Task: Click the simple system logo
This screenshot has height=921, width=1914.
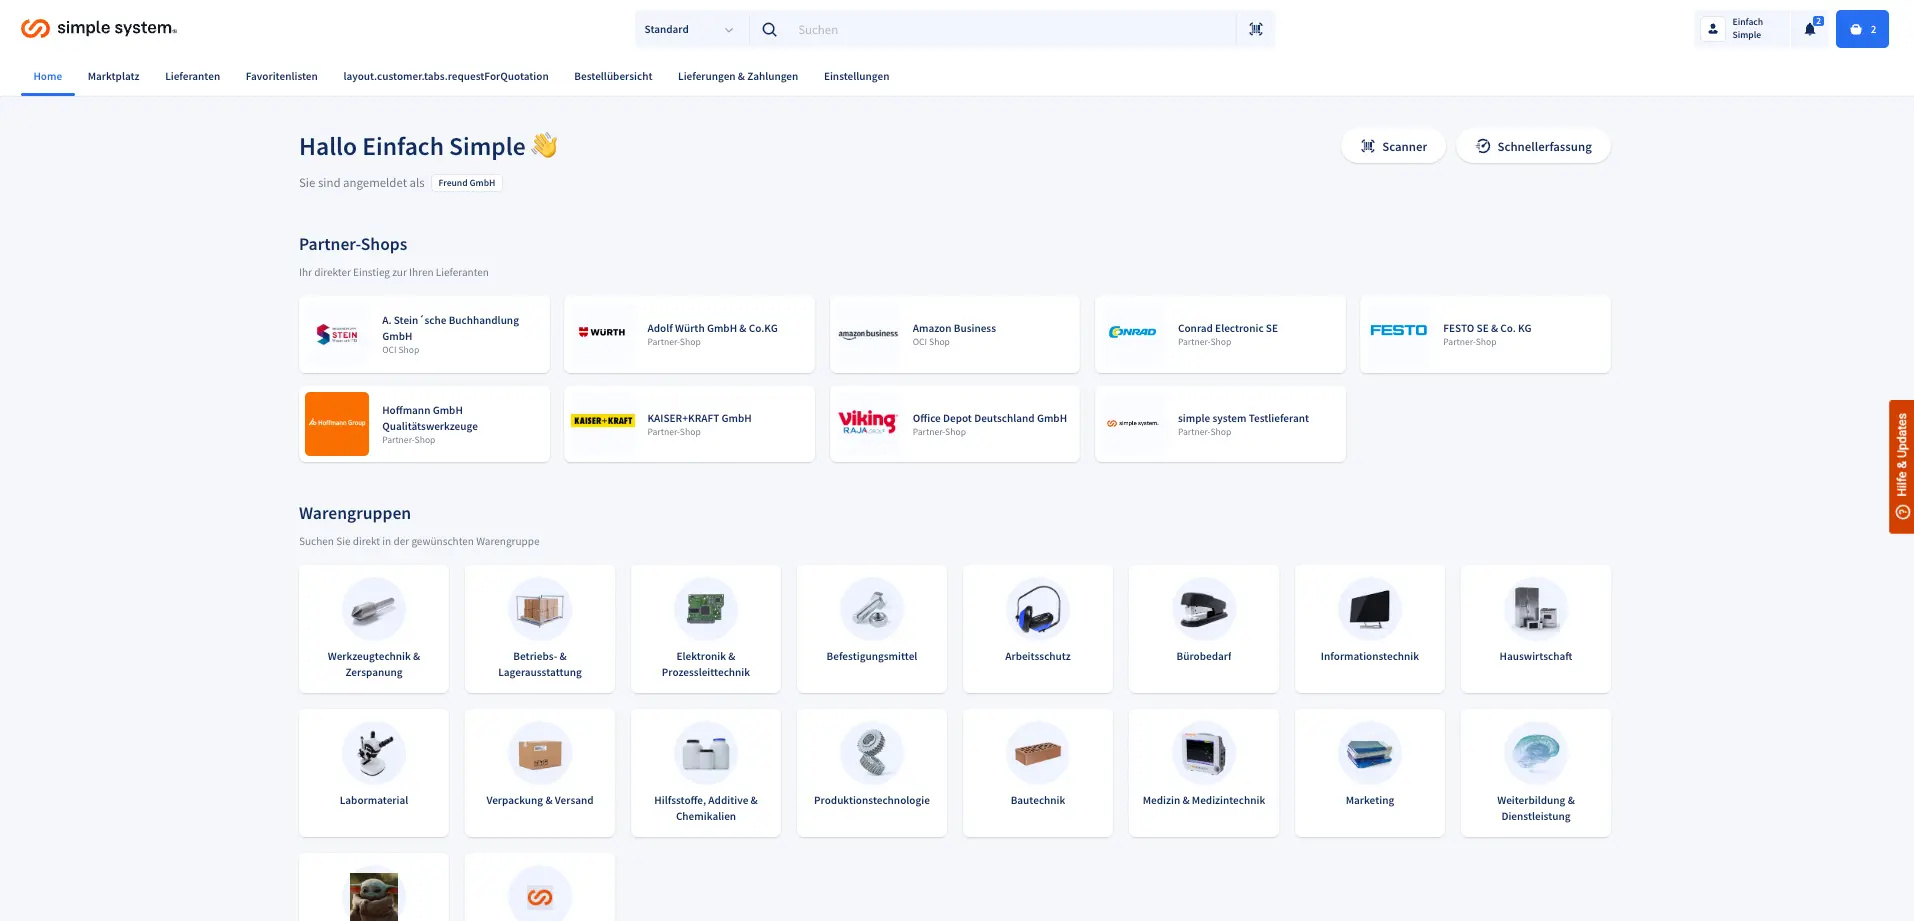Action: [x=99, y=28]
